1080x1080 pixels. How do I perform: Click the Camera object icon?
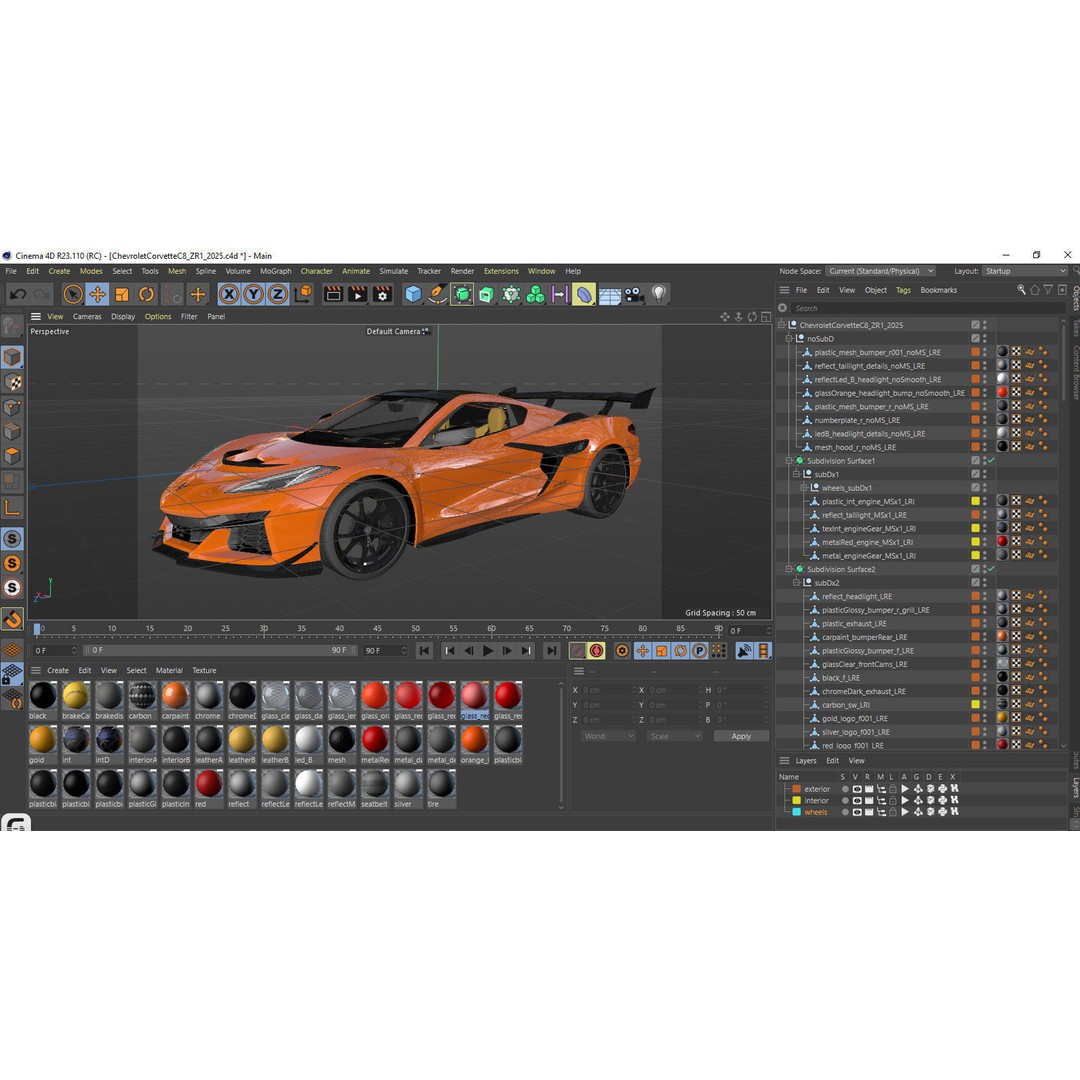pyautogui.click(x=634, y=295)
